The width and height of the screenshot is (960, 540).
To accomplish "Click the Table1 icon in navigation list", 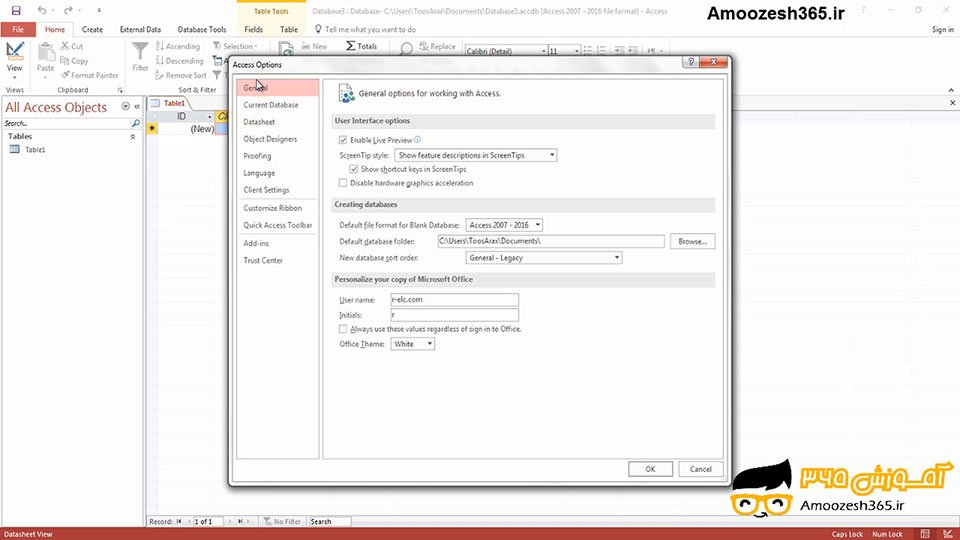I will (x=15, y=149).
